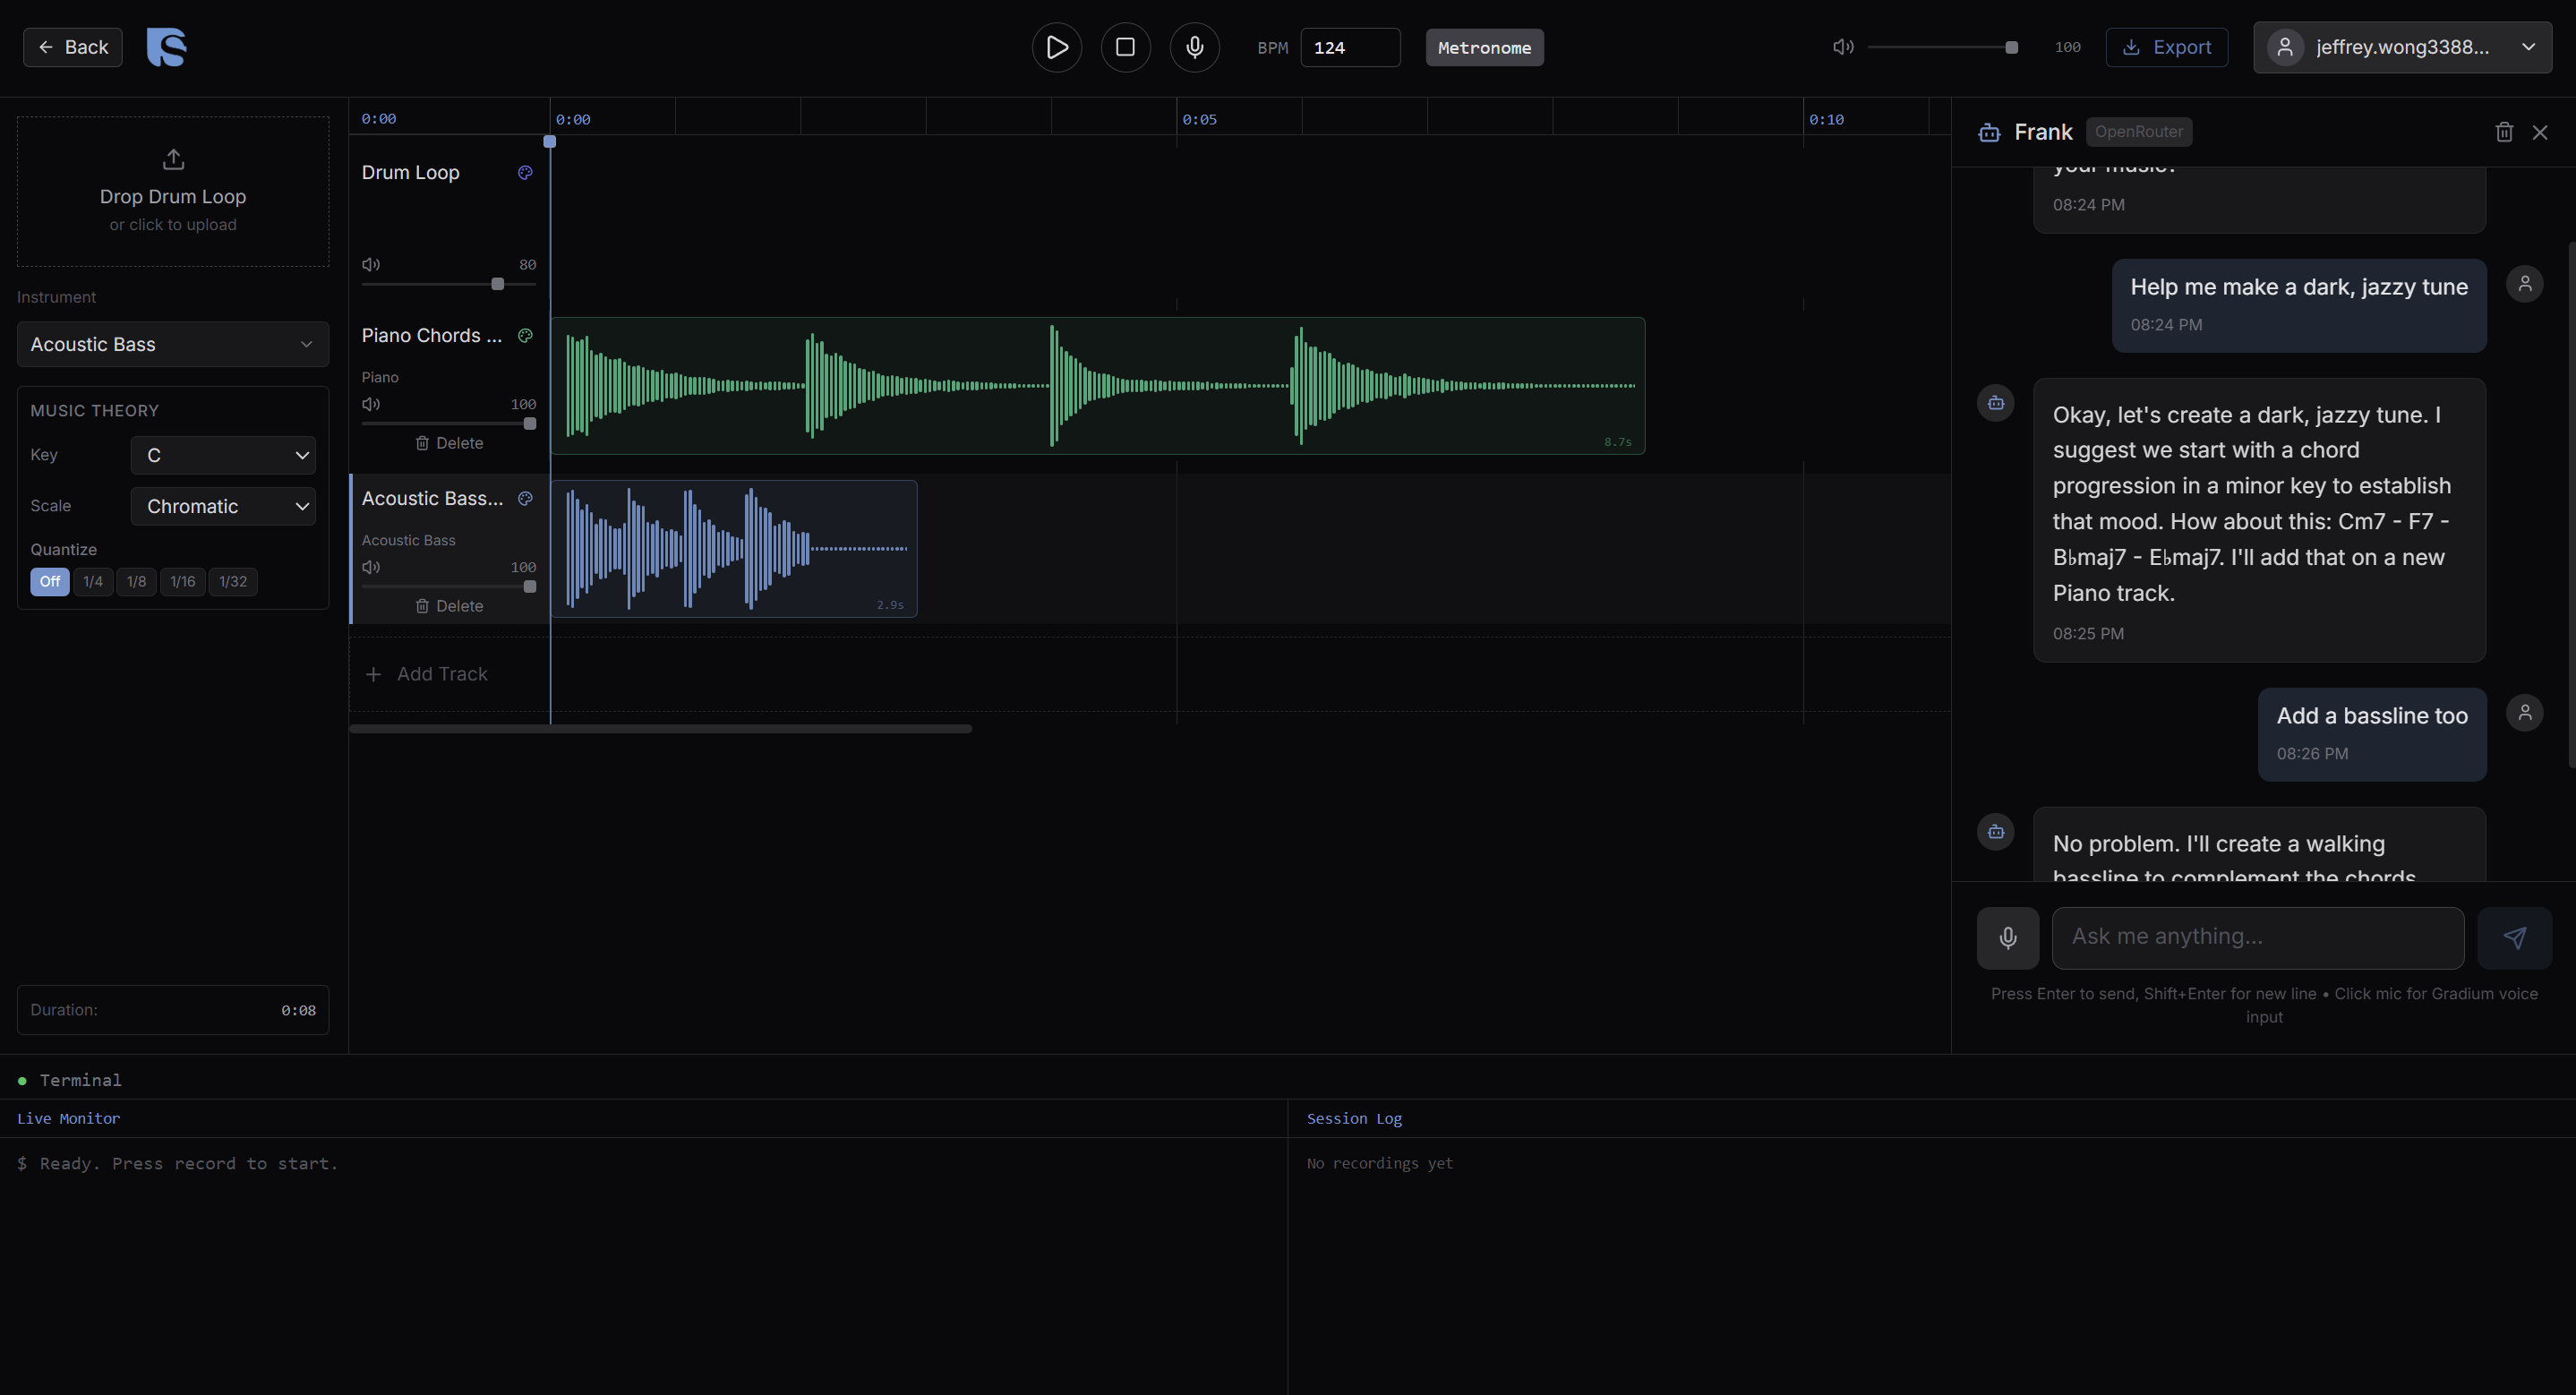Clear the Frank chat with the trash icon
Image resolution: width=2576 pixels, height=1395 pixels.
pyautogui.click(x=2504, y=132)
